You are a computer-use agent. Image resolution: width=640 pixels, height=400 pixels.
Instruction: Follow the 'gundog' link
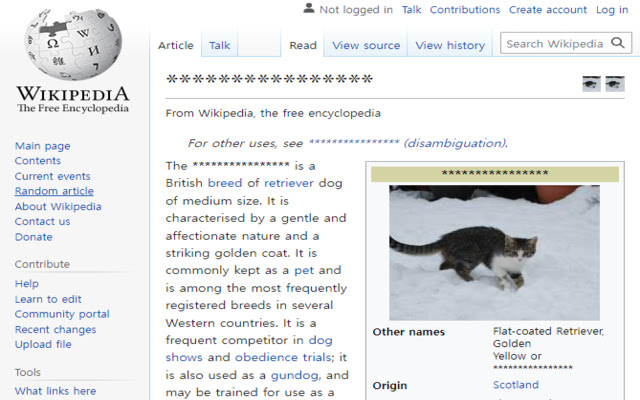coord(295,376)
